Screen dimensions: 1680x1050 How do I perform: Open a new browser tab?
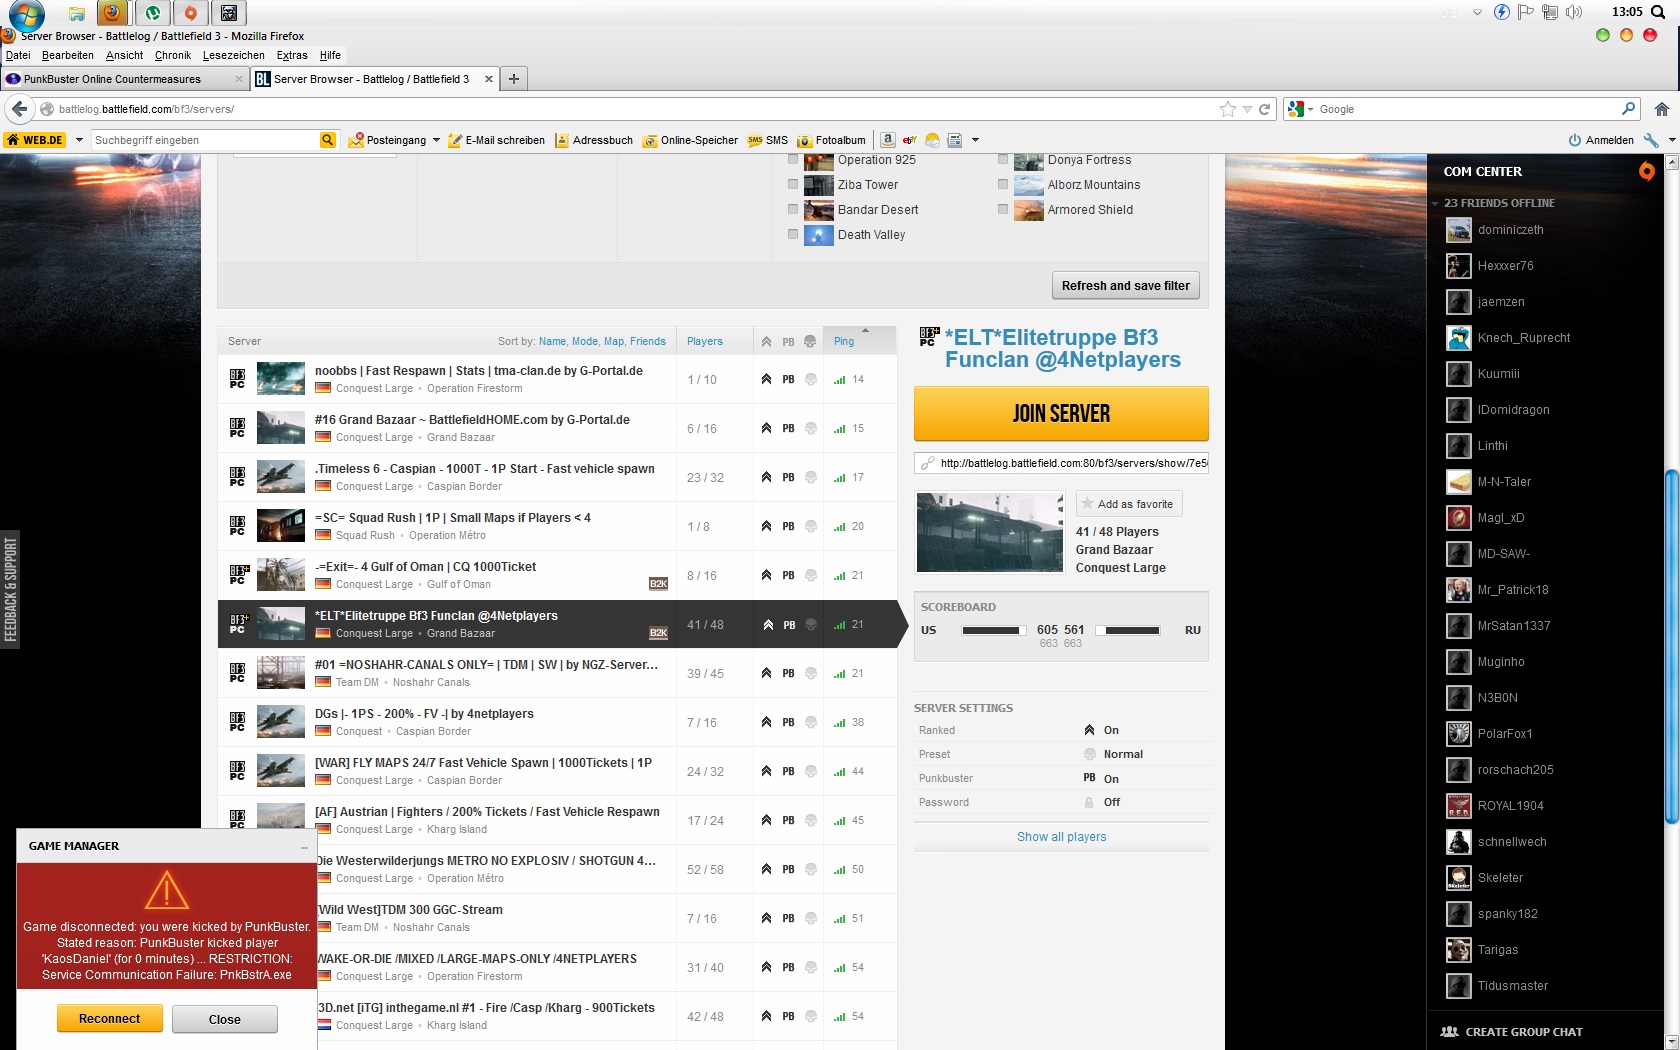pyautogui.click(x=513, y=79)
